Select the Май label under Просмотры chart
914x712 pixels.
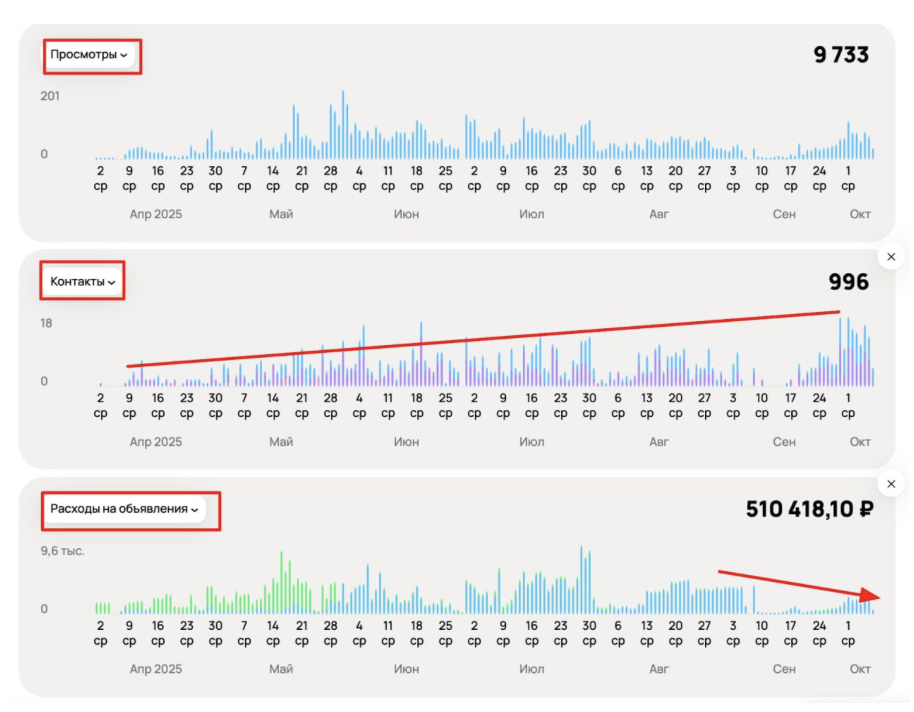tap(281, 214)
